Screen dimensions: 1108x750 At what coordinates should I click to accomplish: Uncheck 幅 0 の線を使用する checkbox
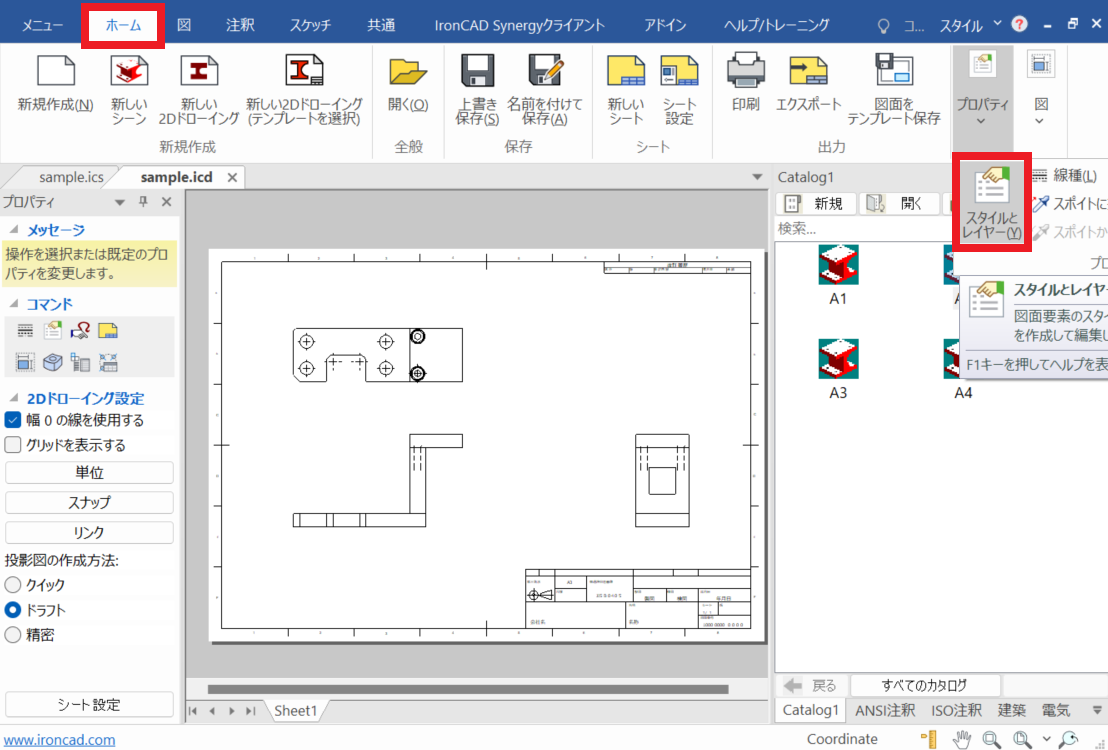(14, 420)
